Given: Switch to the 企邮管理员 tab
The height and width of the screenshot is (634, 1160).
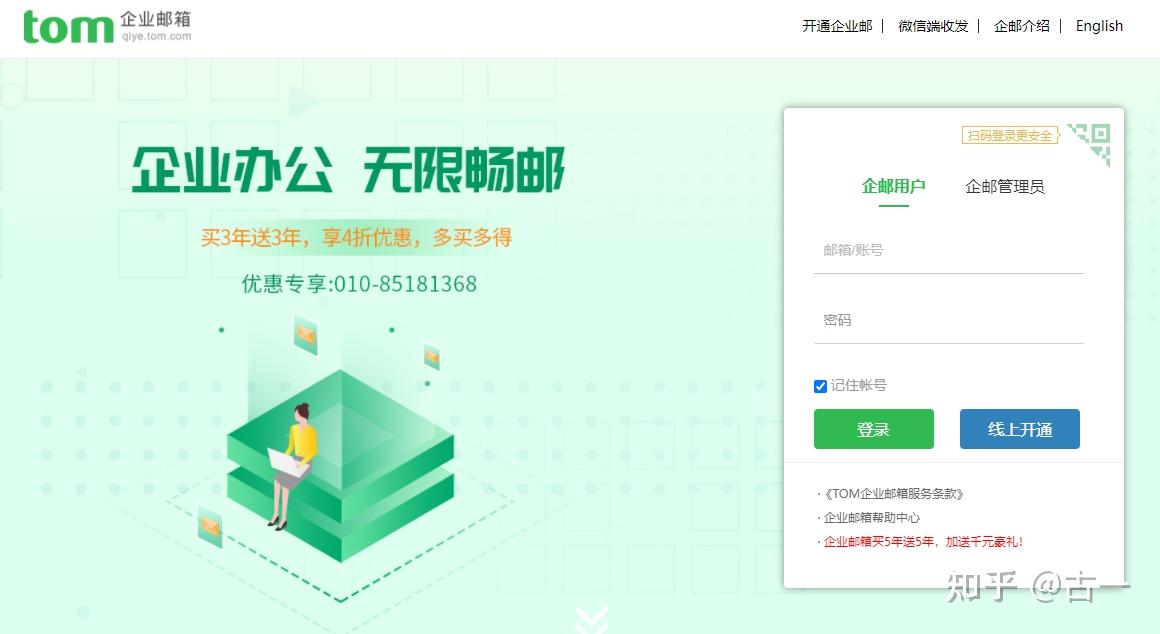Looking at the screenshot, I should coord(1005,186).
